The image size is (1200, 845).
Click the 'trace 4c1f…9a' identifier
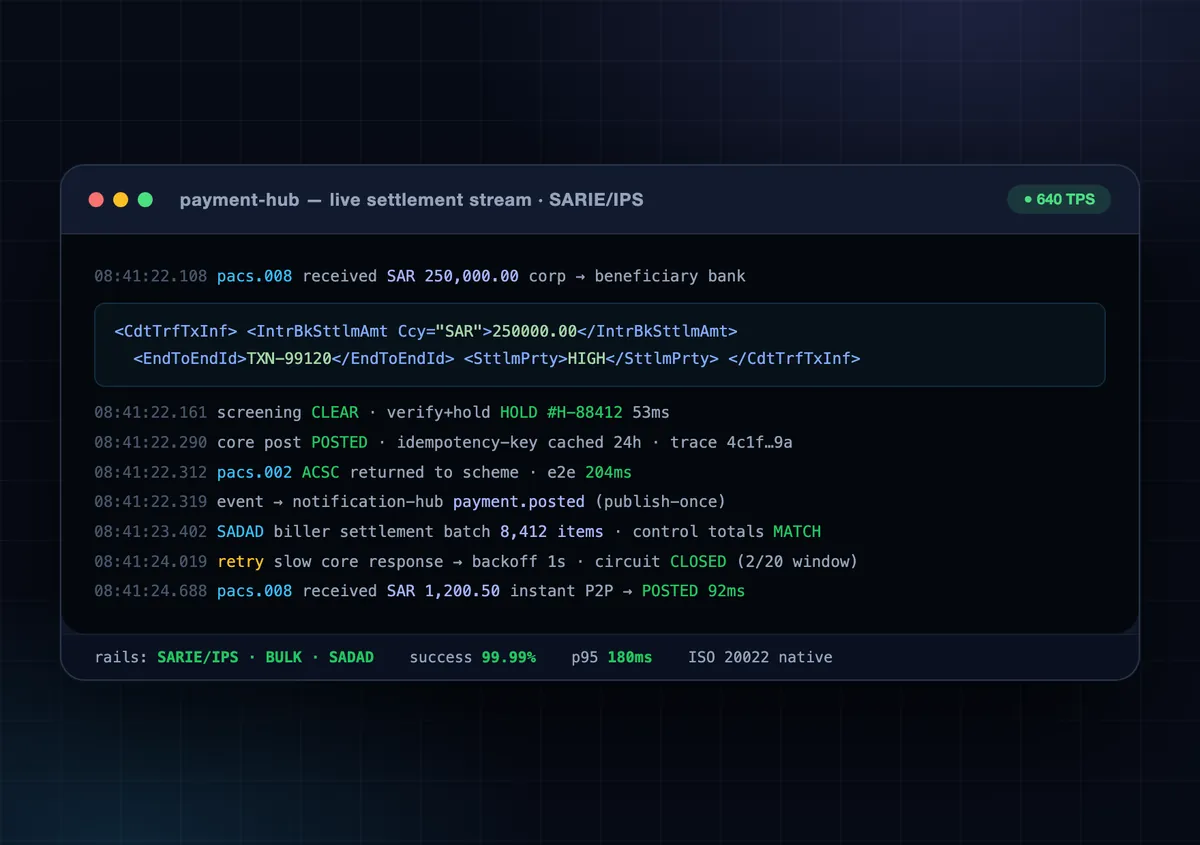coord(732,442)
